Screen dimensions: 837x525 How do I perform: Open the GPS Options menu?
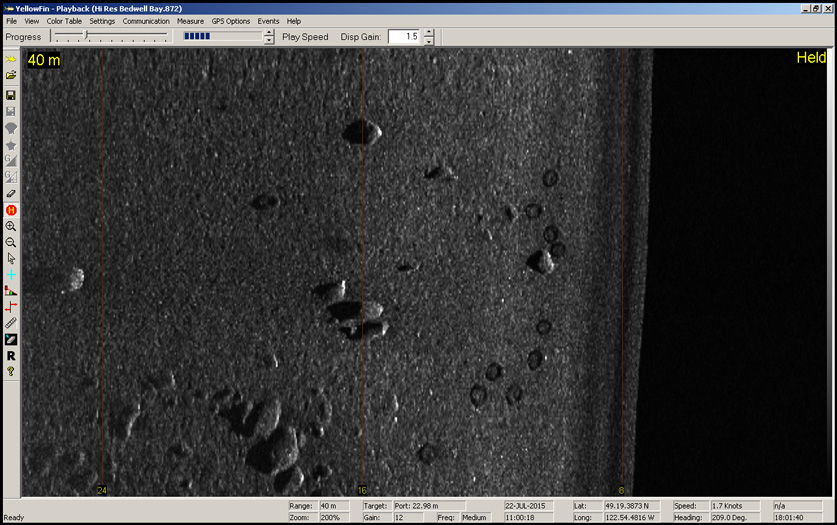point(230,21)
